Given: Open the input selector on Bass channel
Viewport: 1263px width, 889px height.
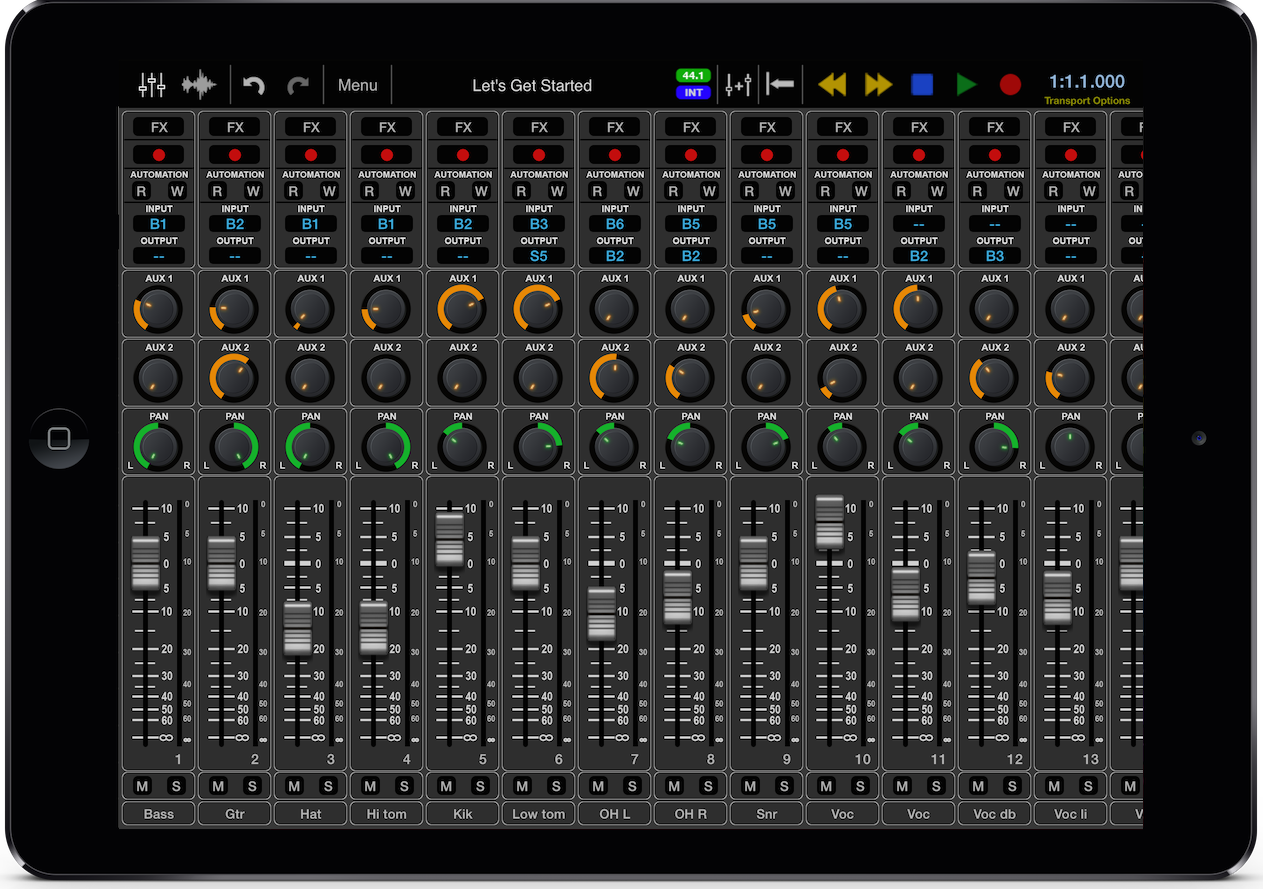Looking at the screenshot, I should tap(159, 224).
